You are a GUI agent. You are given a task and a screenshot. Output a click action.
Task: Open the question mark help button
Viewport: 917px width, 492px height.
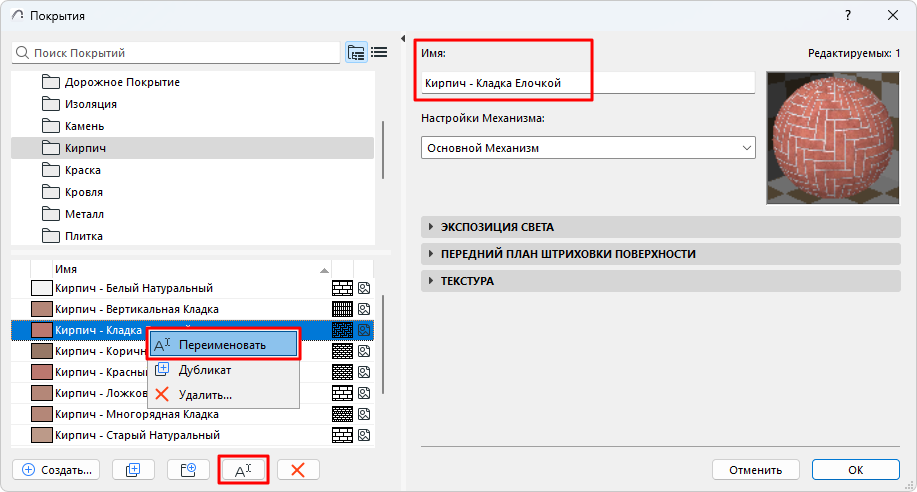click(x=848, y=15)
